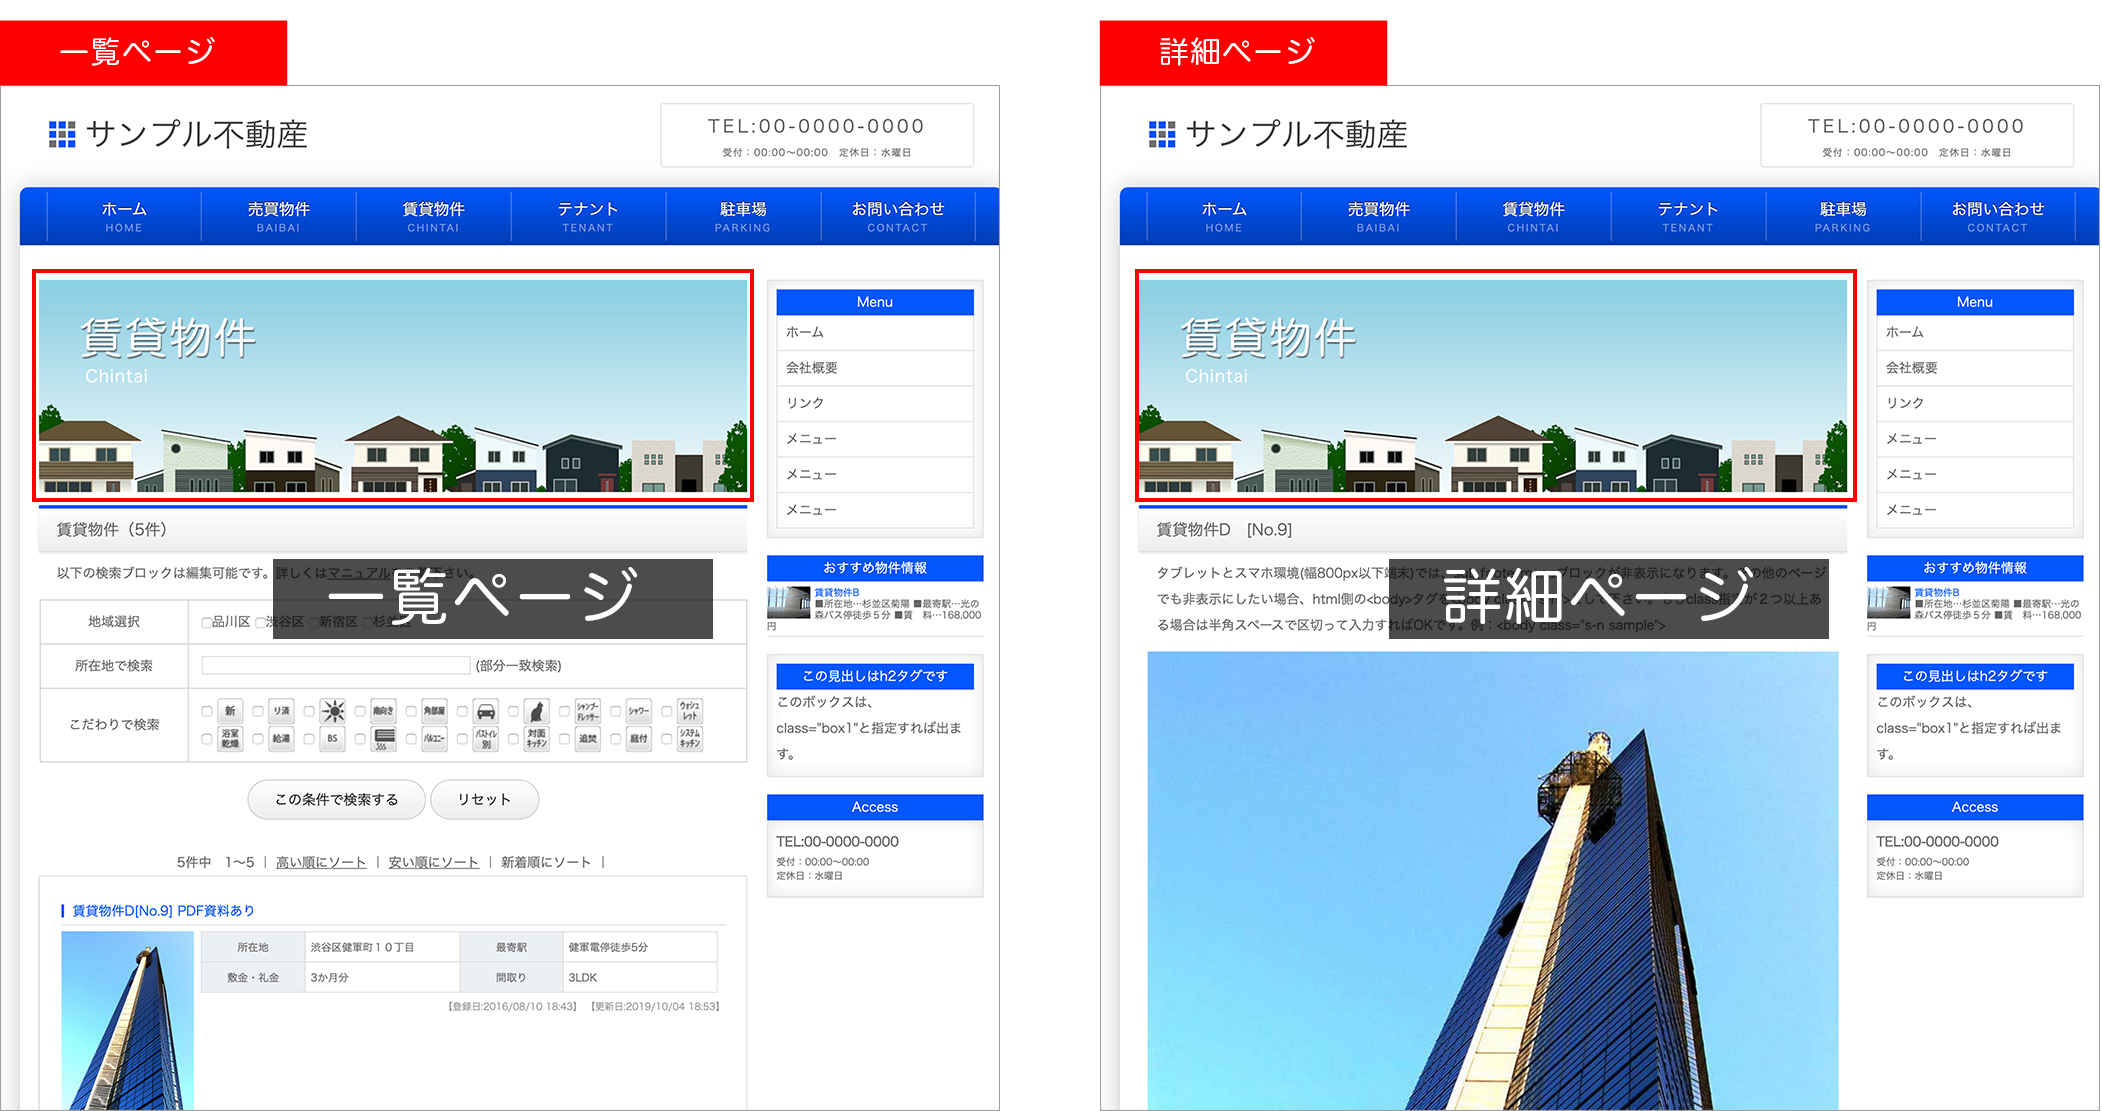Click the 角部屋 (corner room) feature icon

click(435, 711)
